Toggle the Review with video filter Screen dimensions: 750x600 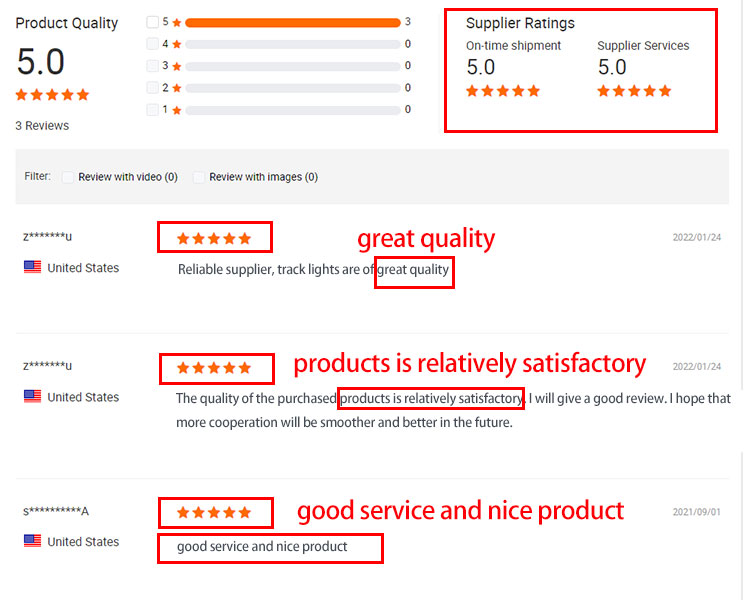(69, 177)
